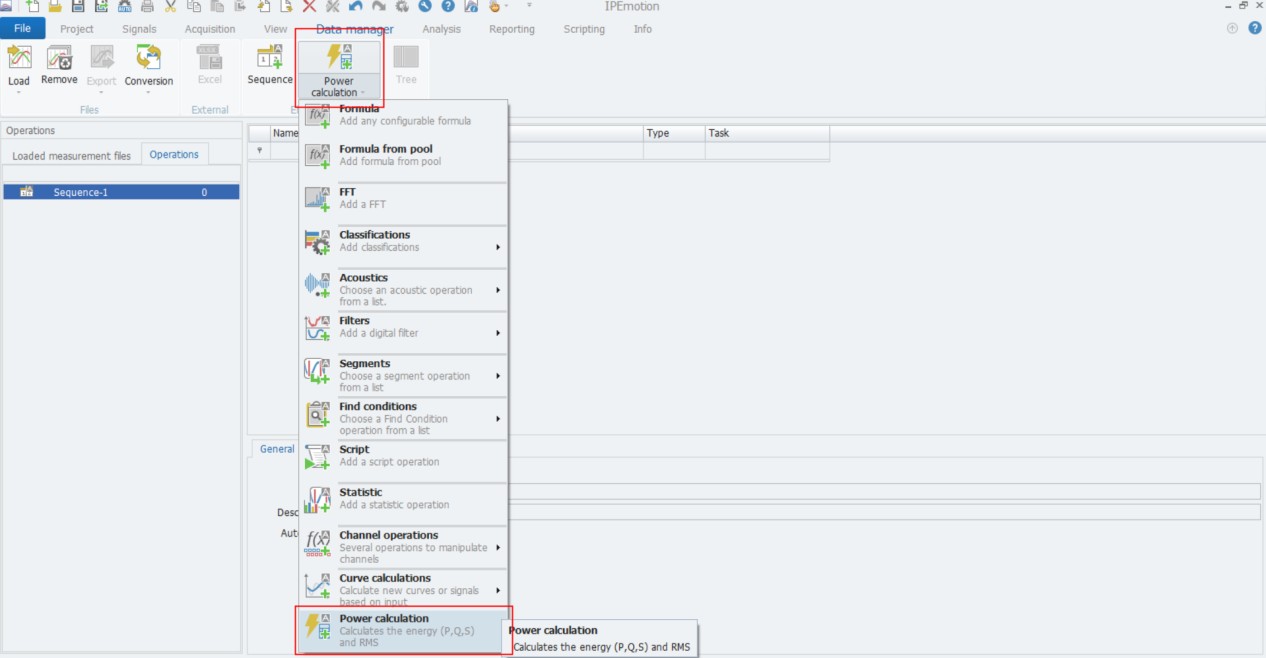This screenshot has height=658, width=1266.
Task: Click the Remove file icon
Action: 59,59
